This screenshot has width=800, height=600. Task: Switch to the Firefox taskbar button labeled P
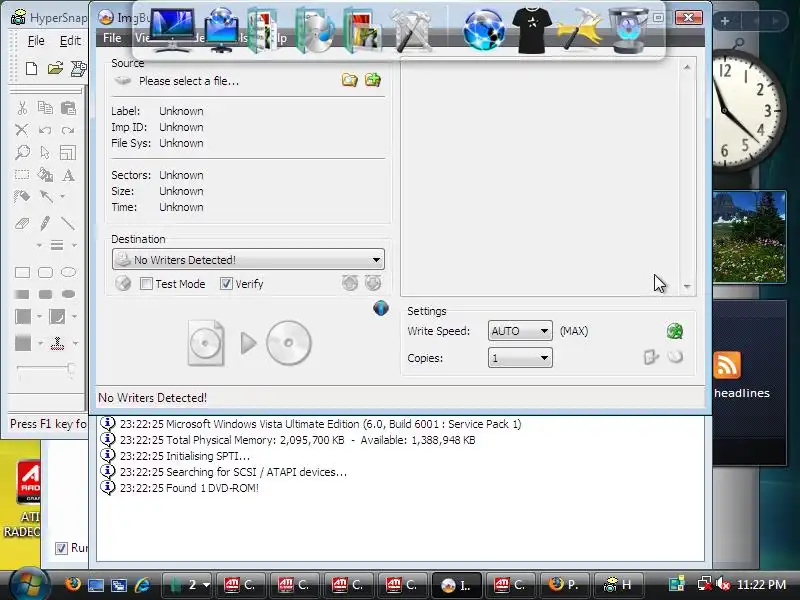pos(564,584)
